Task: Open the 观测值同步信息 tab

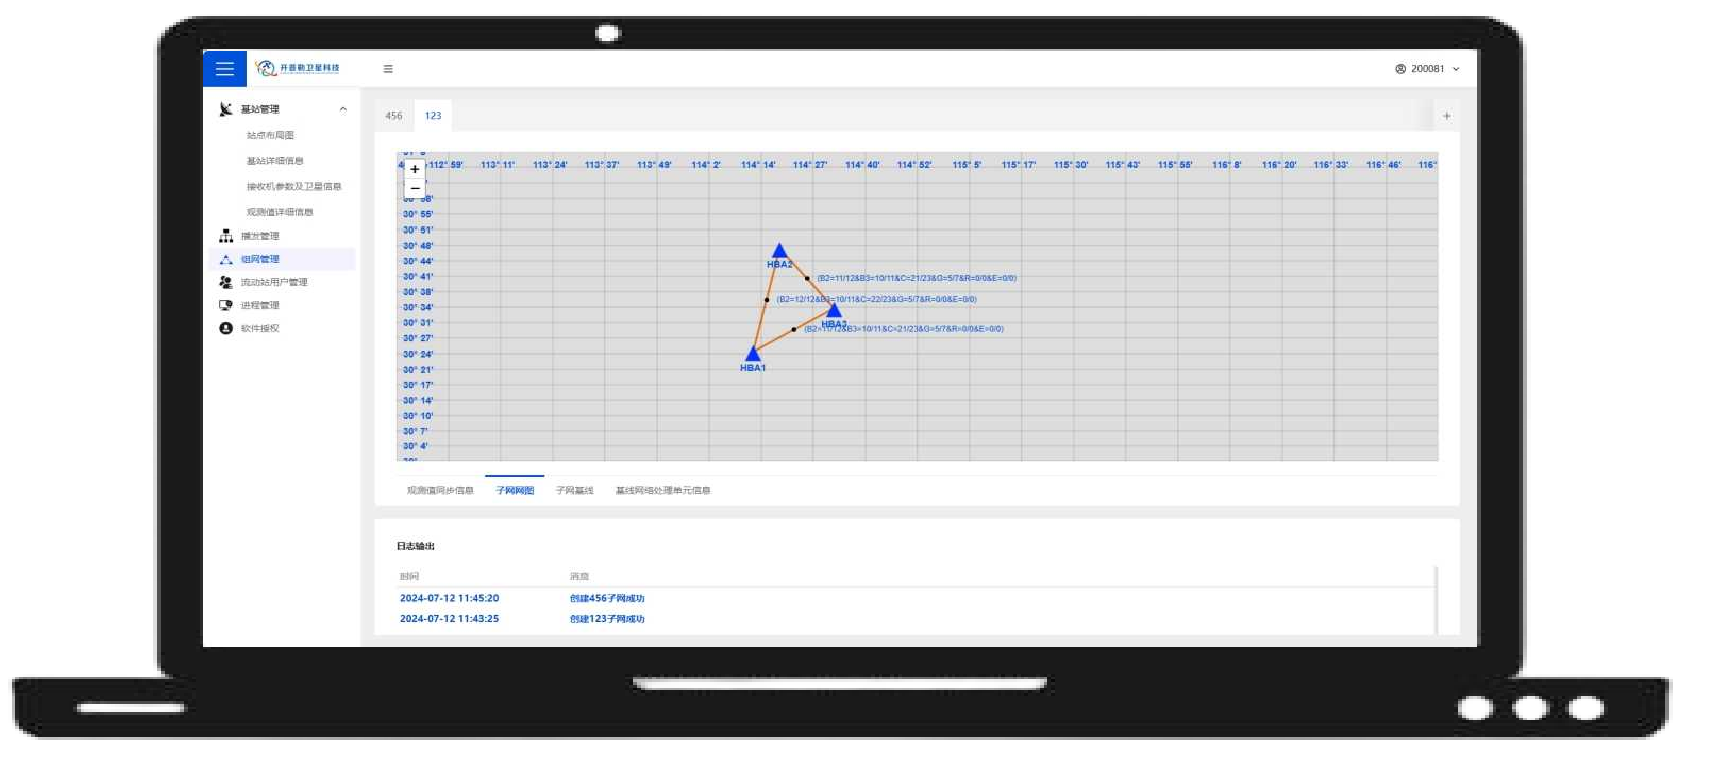Action: click(x=440, y=490)
